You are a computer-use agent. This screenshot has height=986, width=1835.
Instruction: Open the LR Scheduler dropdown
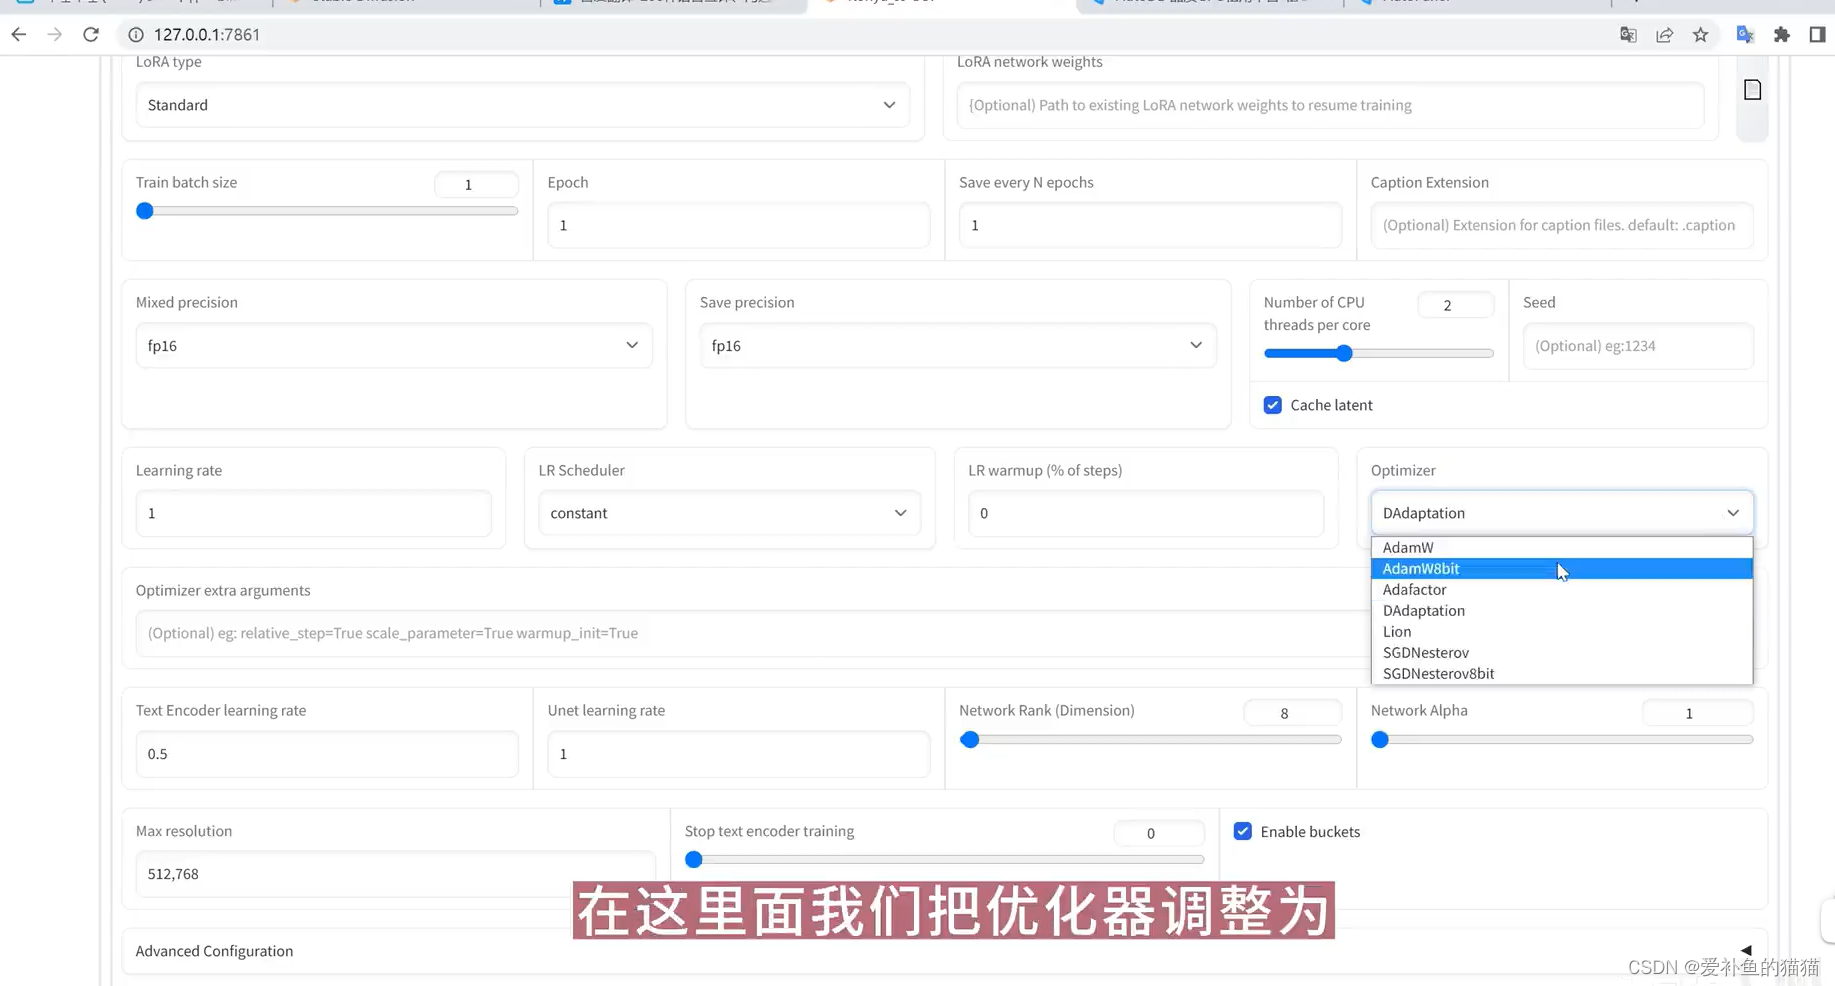point(729,513)
